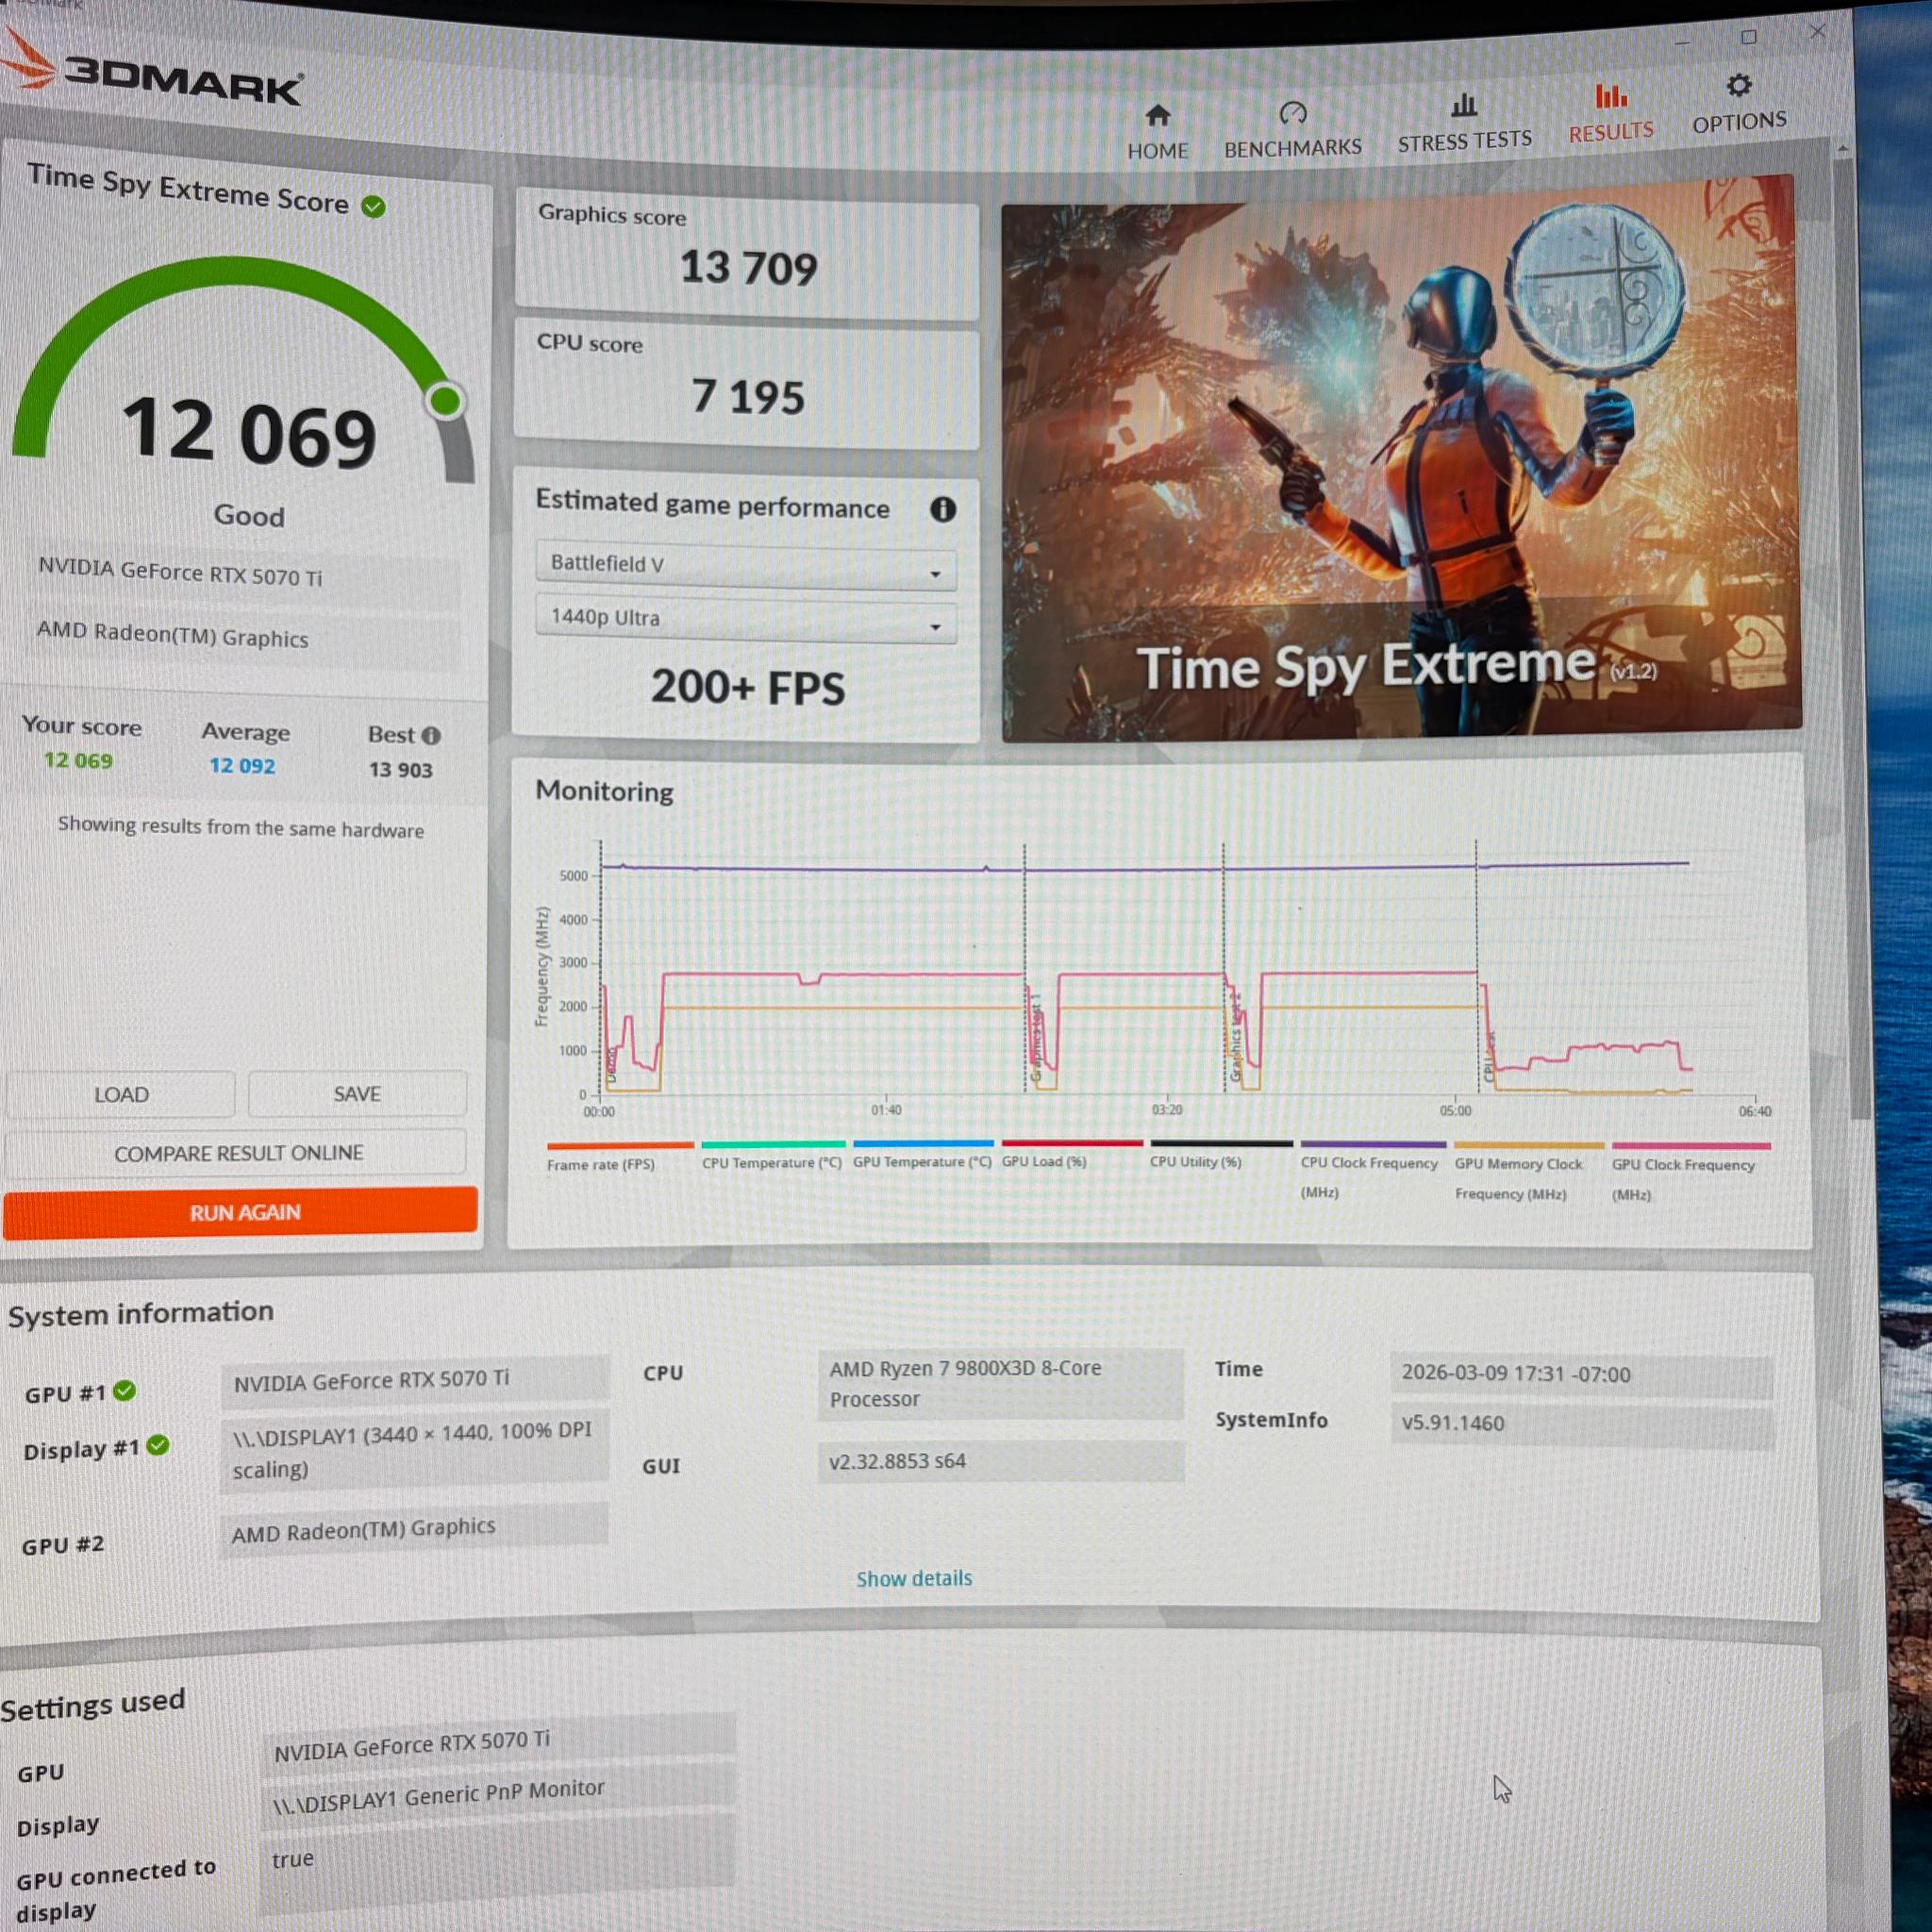Click the orange RUN AGAIN button

coord(241,1213)
